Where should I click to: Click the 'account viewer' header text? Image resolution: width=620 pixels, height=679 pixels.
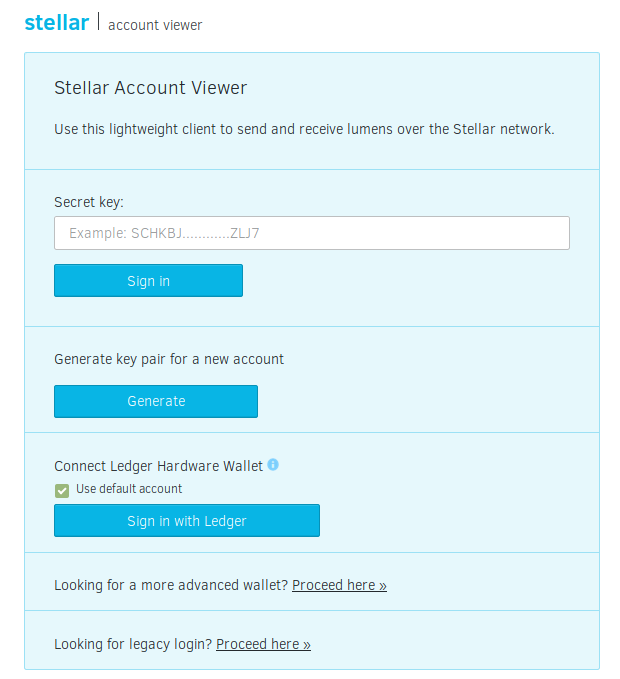coord(155,25)
